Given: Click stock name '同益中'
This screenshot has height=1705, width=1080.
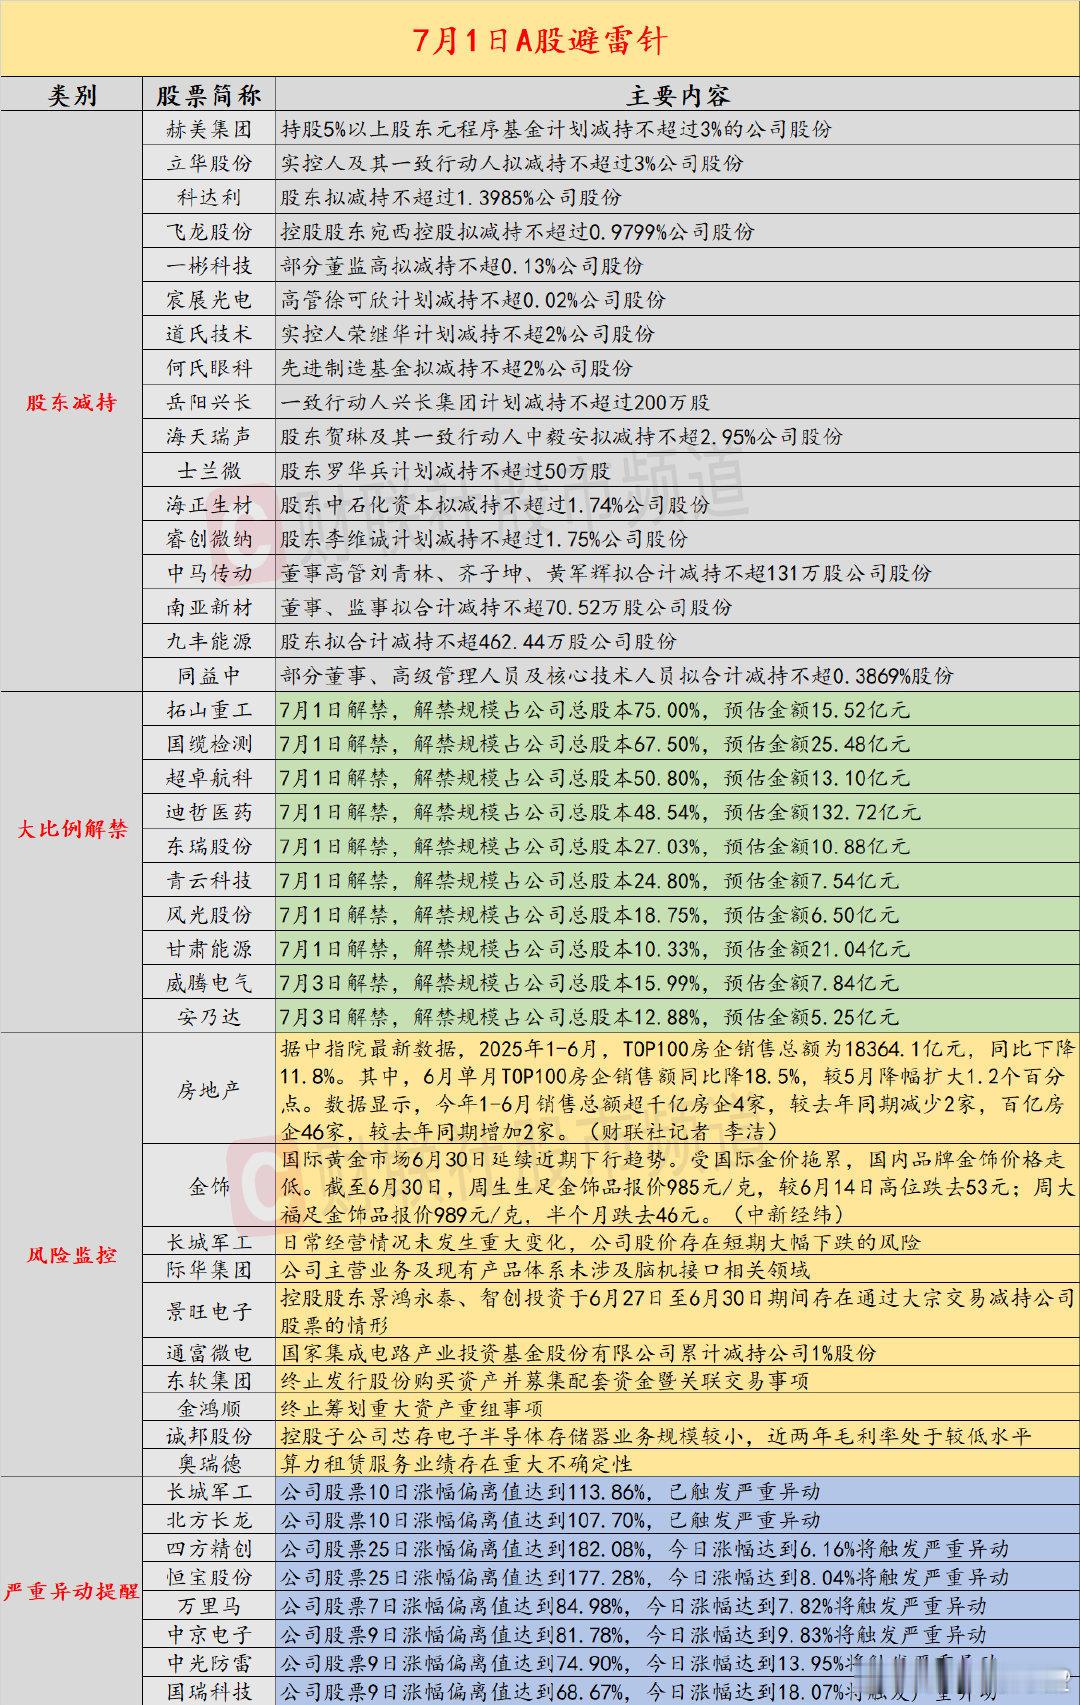Looking at the screenshot, I should coord(209,675).
